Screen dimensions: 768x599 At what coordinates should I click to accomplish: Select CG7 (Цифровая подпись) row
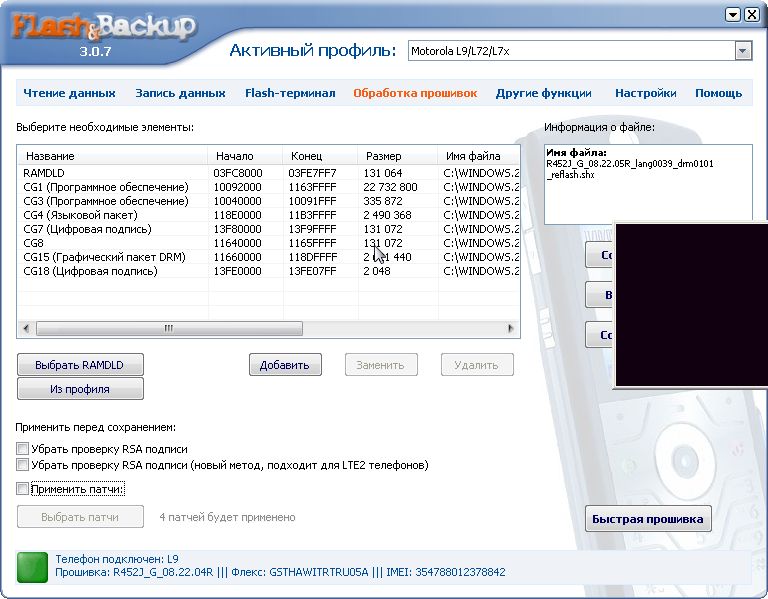(x=268, y=229)
